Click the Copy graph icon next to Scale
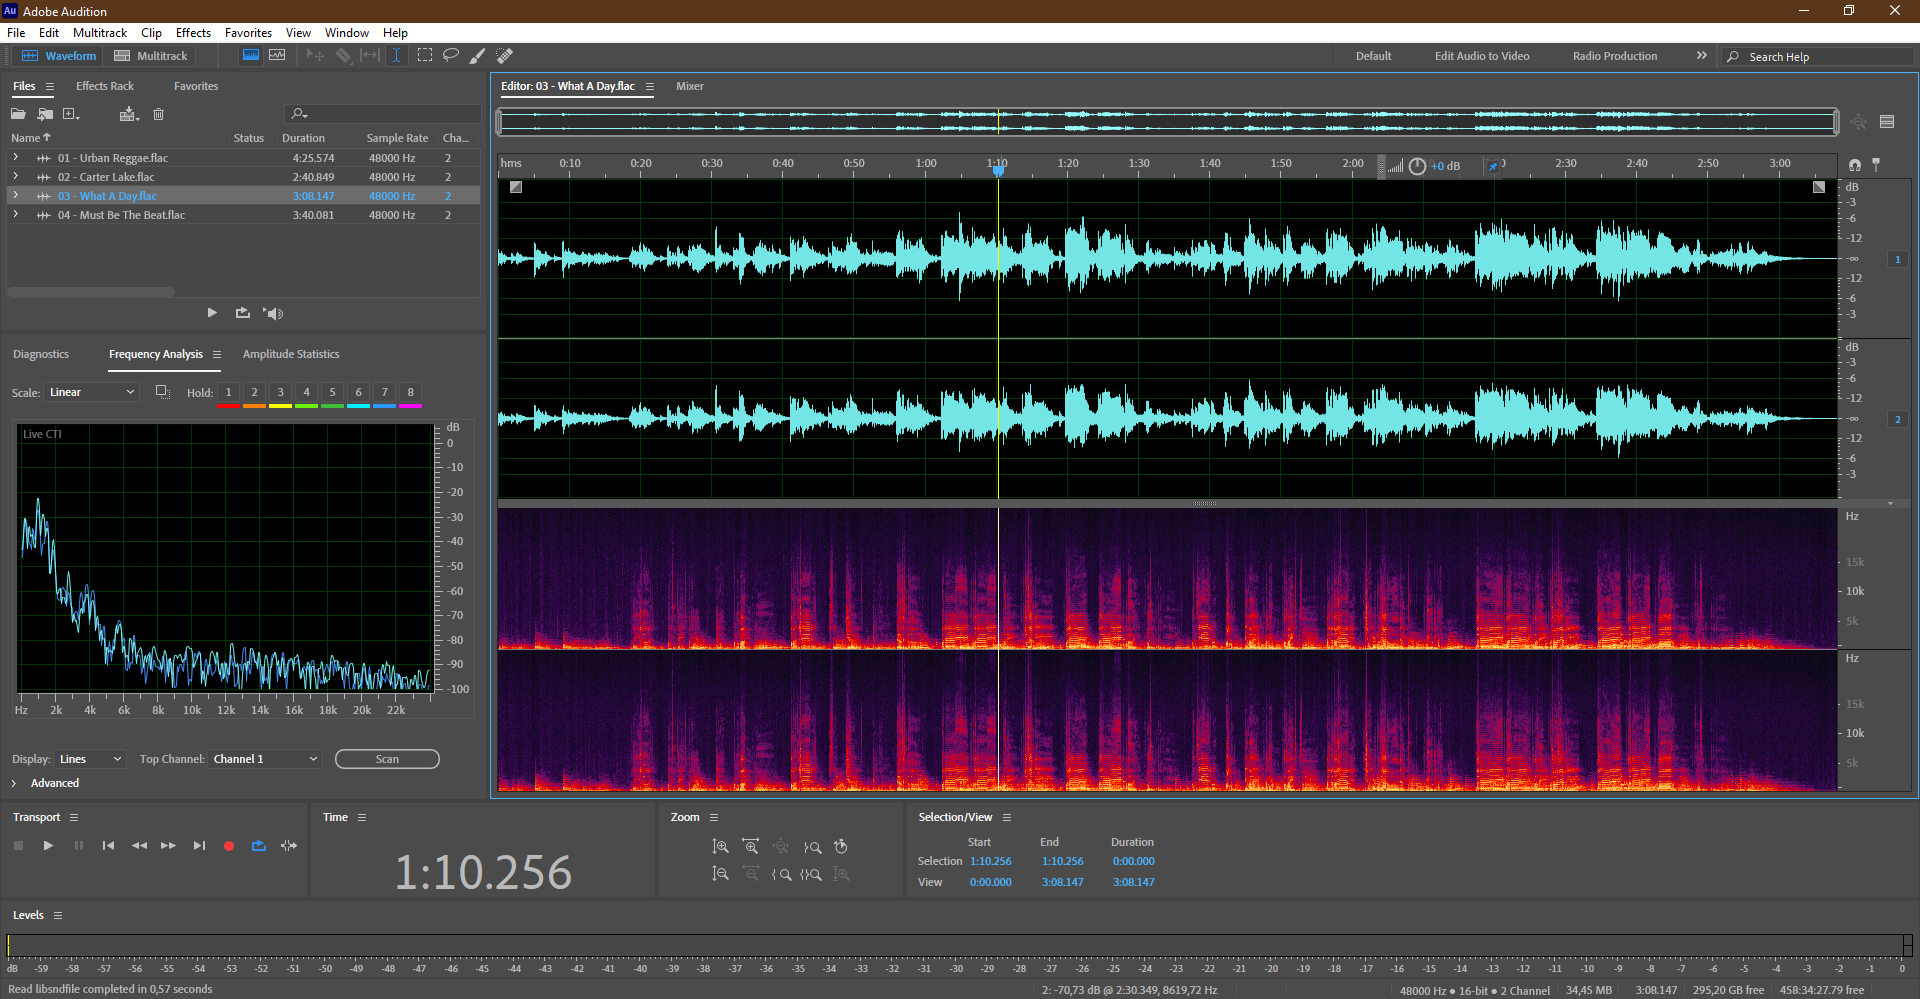The width and height of the screenshot is (1920, 999). (162, 392)
